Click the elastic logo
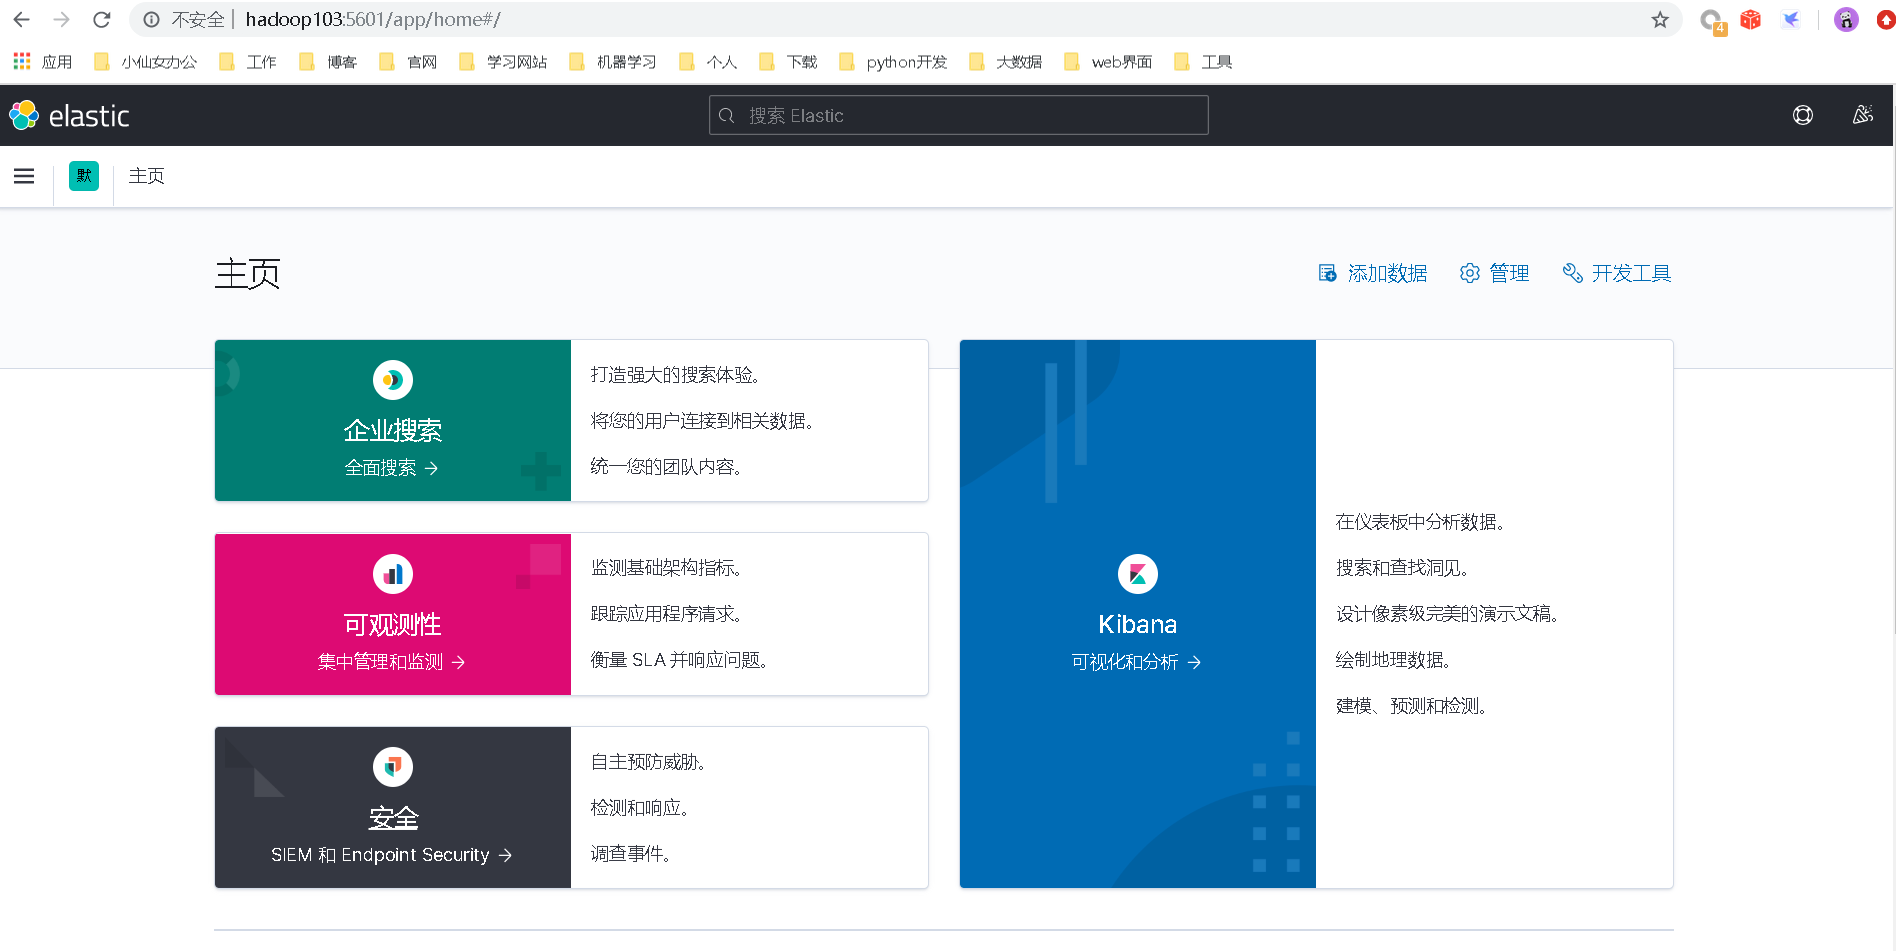The height and width of the screenshot is (951, 1896). point(70,116)
